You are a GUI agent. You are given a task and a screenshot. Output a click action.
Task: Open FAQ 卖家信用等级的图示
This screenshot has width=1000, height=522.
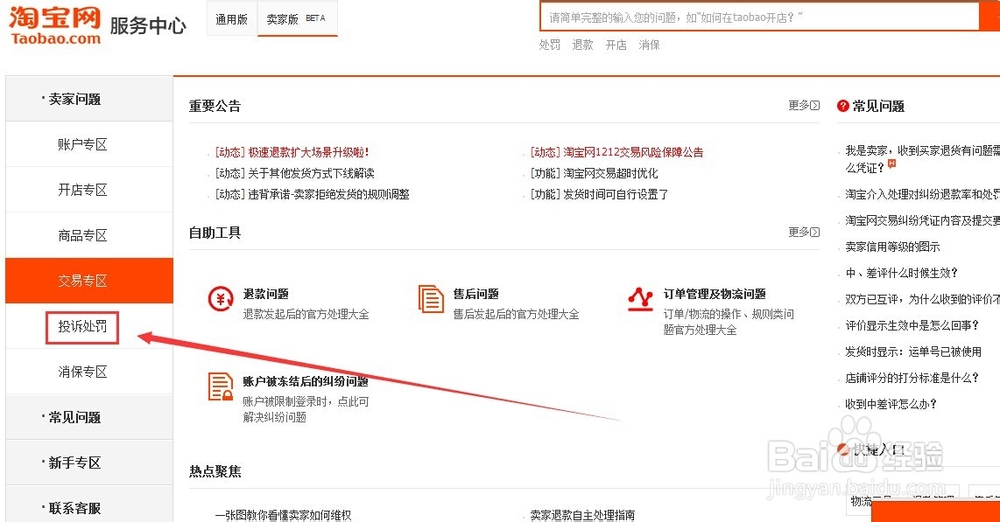892,247
